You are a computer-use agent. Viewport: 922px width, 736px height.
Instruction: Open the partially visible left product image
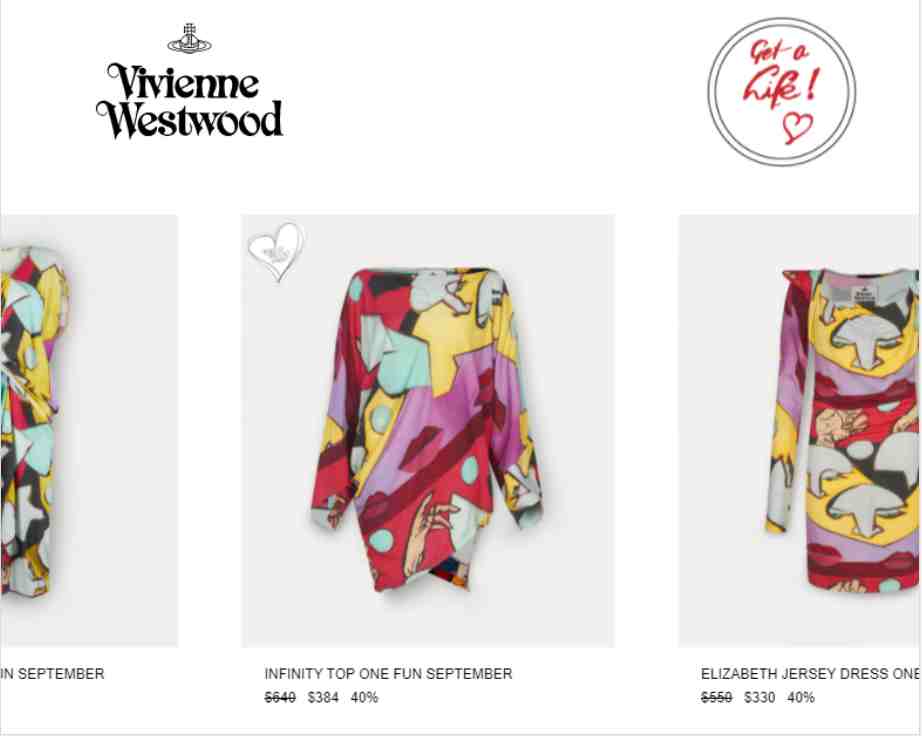[89, 431]
